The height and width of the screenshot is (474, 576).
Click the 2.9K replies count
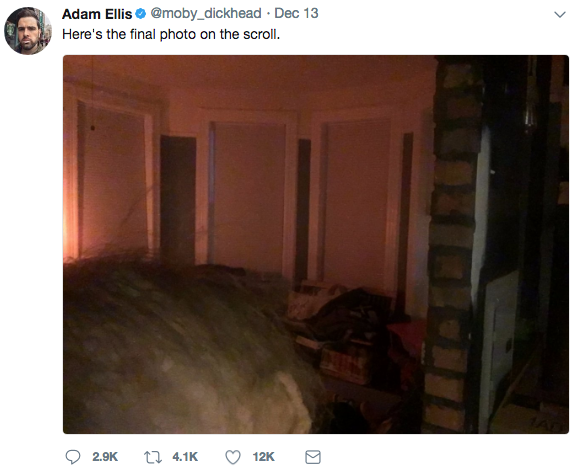pos(105,457)
